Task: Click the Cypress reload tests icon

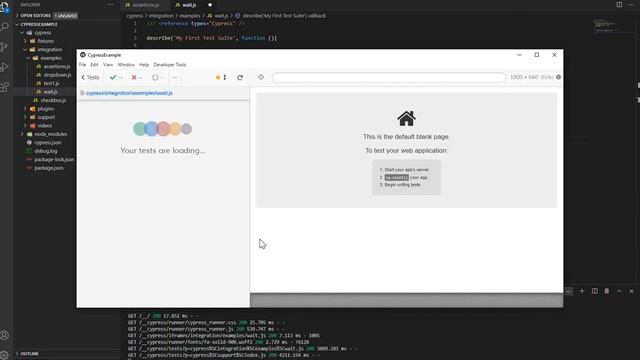Action: tap(240, 77)
